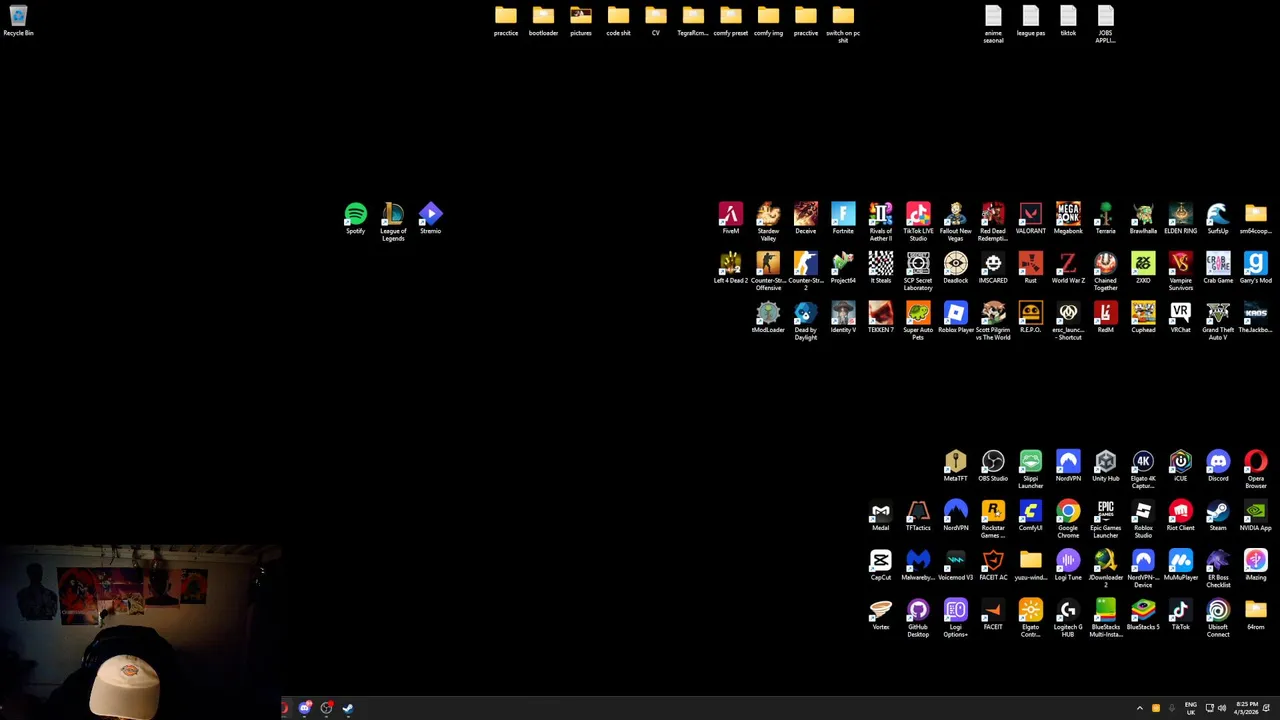Launch R.E.P.O.
The width and height of the screenshot is (1280, 720).
1030,318
